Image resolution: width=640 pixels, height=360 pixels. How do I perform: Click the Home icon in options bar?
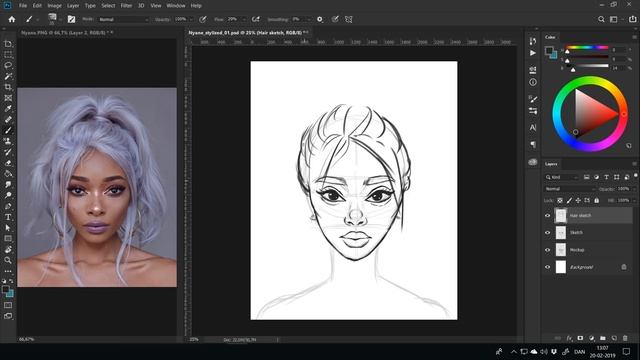12,19
